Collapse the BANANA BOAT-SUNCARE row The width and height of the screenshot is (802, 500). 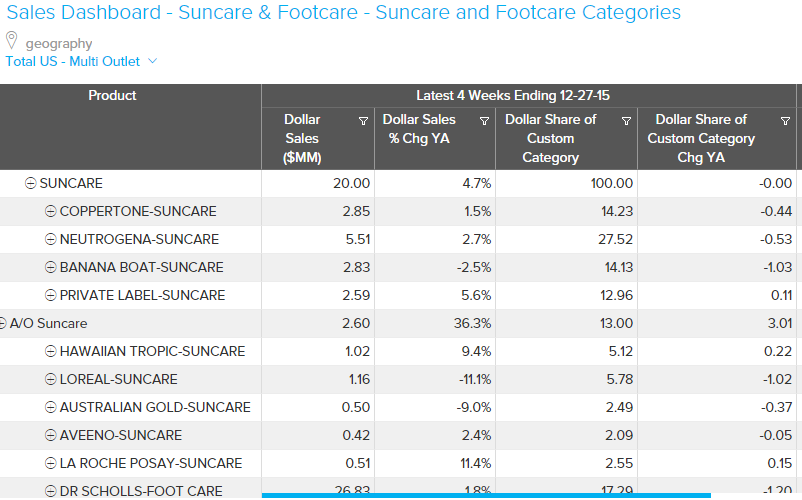click(x=50, y=268)
